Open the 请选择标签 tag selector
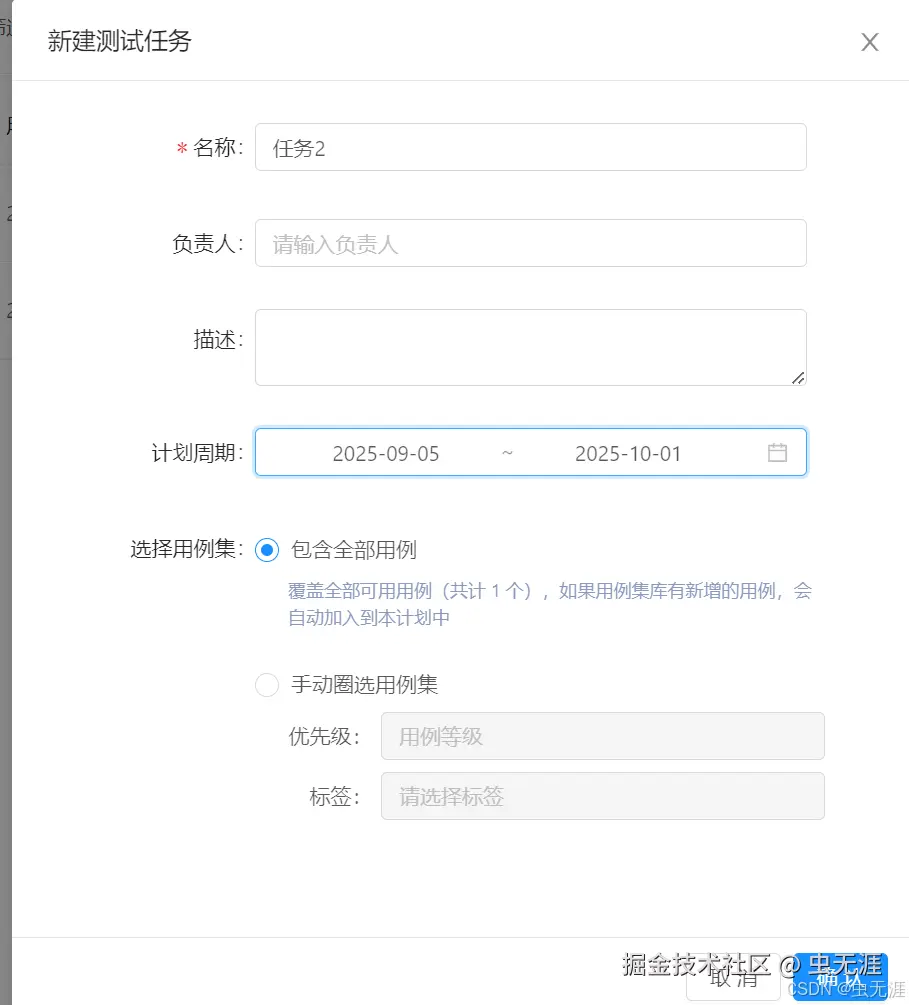This screenshot has height=1005, width=909. pyautogui.click(x=600, y=796)
